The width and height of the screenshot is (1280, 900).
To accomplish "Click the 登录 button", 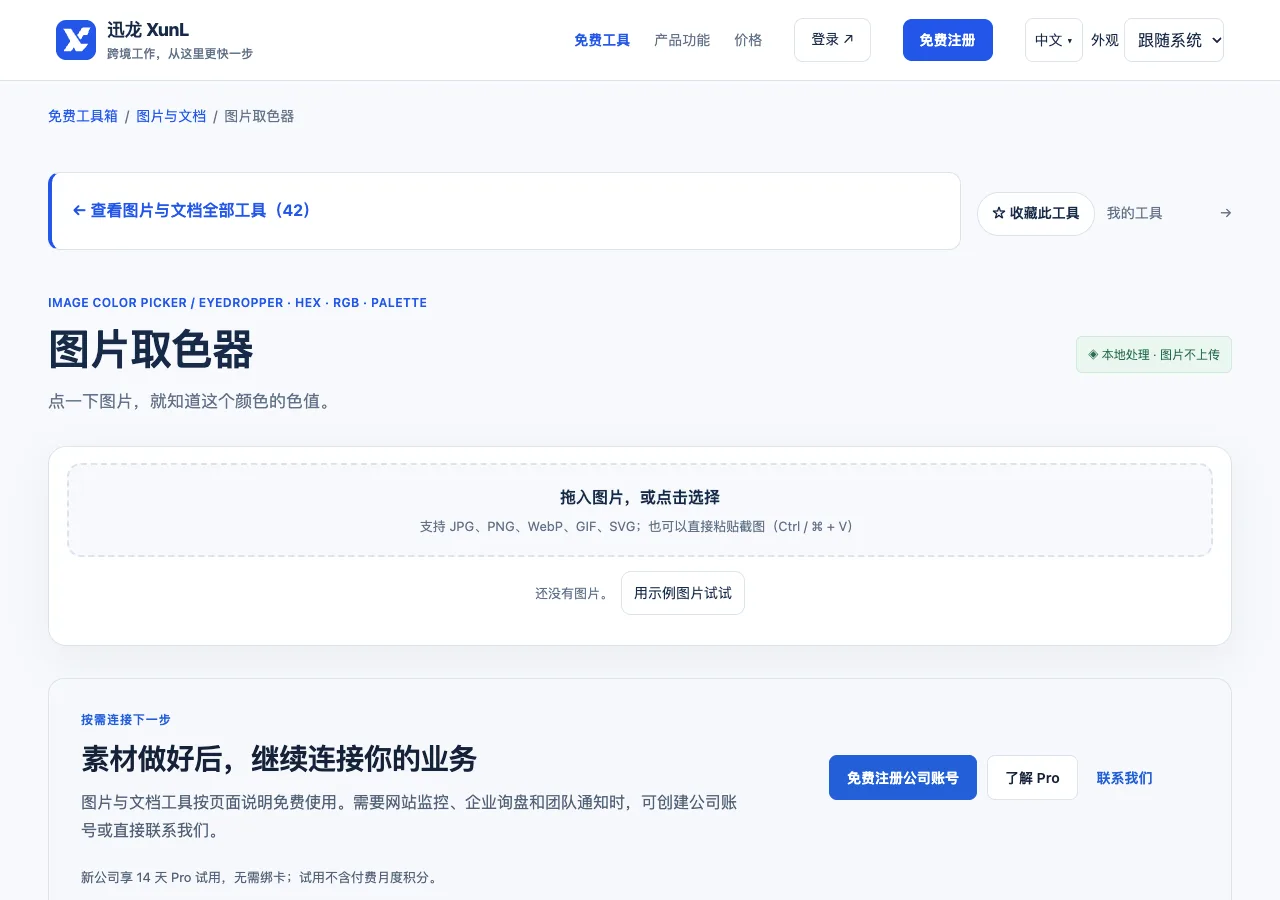I will tap(832, 40).
